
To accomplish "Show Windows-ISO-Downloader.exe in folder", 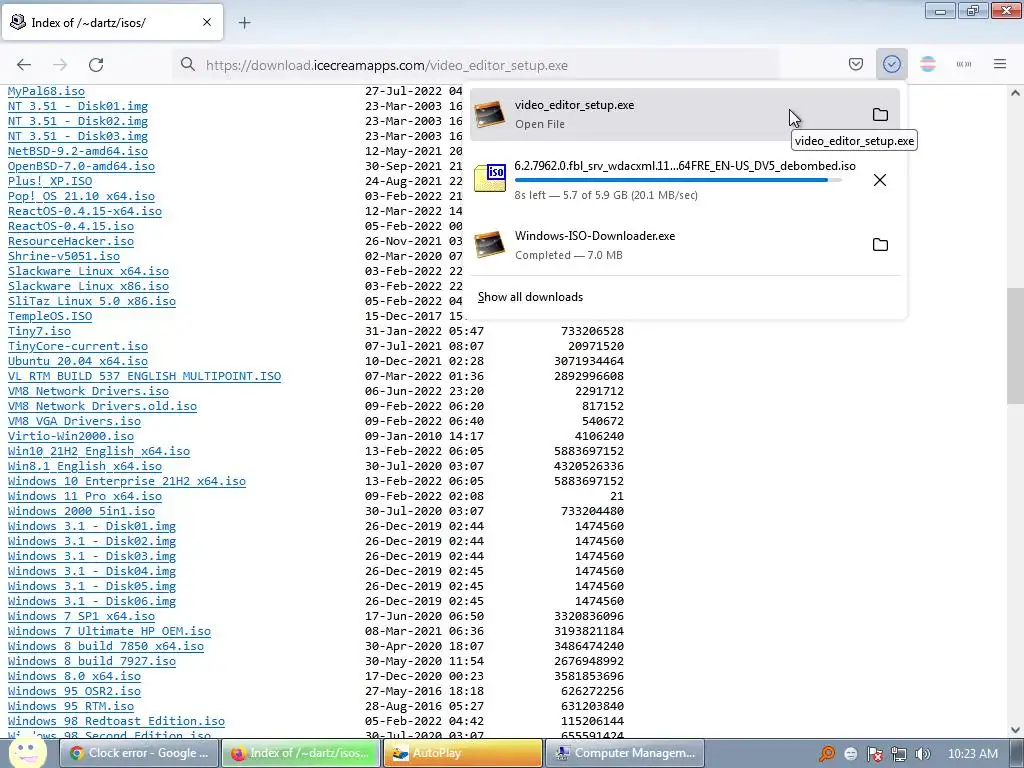I will coord(880,245).
